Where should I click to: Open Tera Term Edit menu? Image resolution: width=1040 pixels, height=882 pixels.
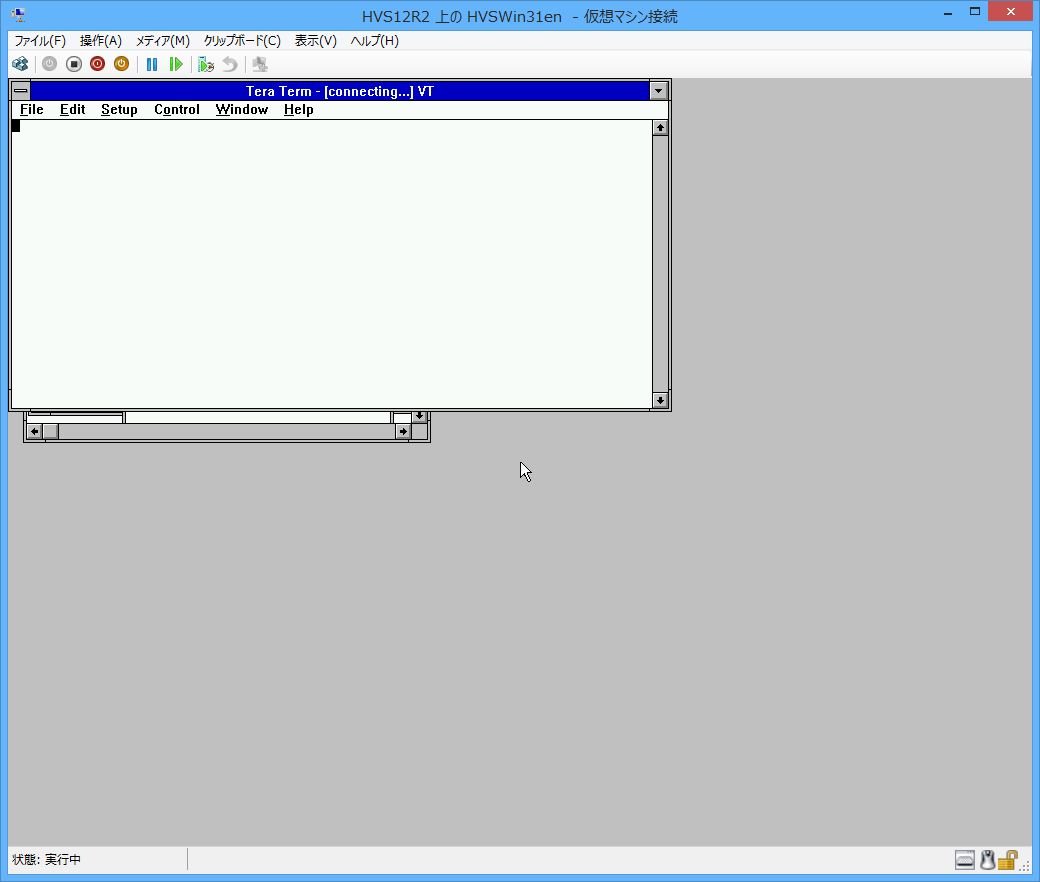72,109
